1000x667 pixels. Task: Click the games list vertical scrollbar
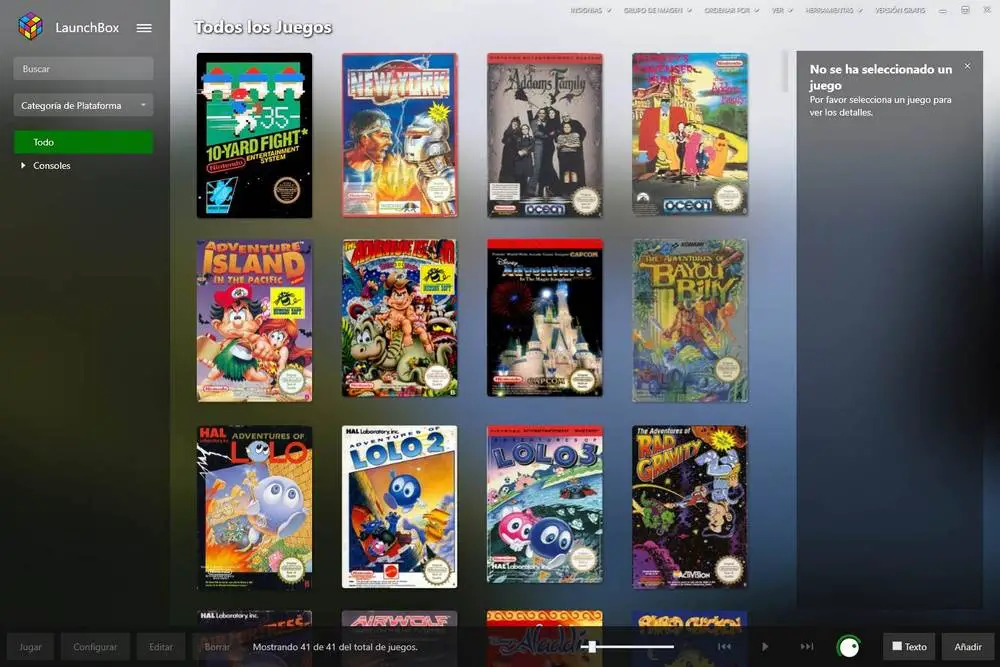coord(785,72)
